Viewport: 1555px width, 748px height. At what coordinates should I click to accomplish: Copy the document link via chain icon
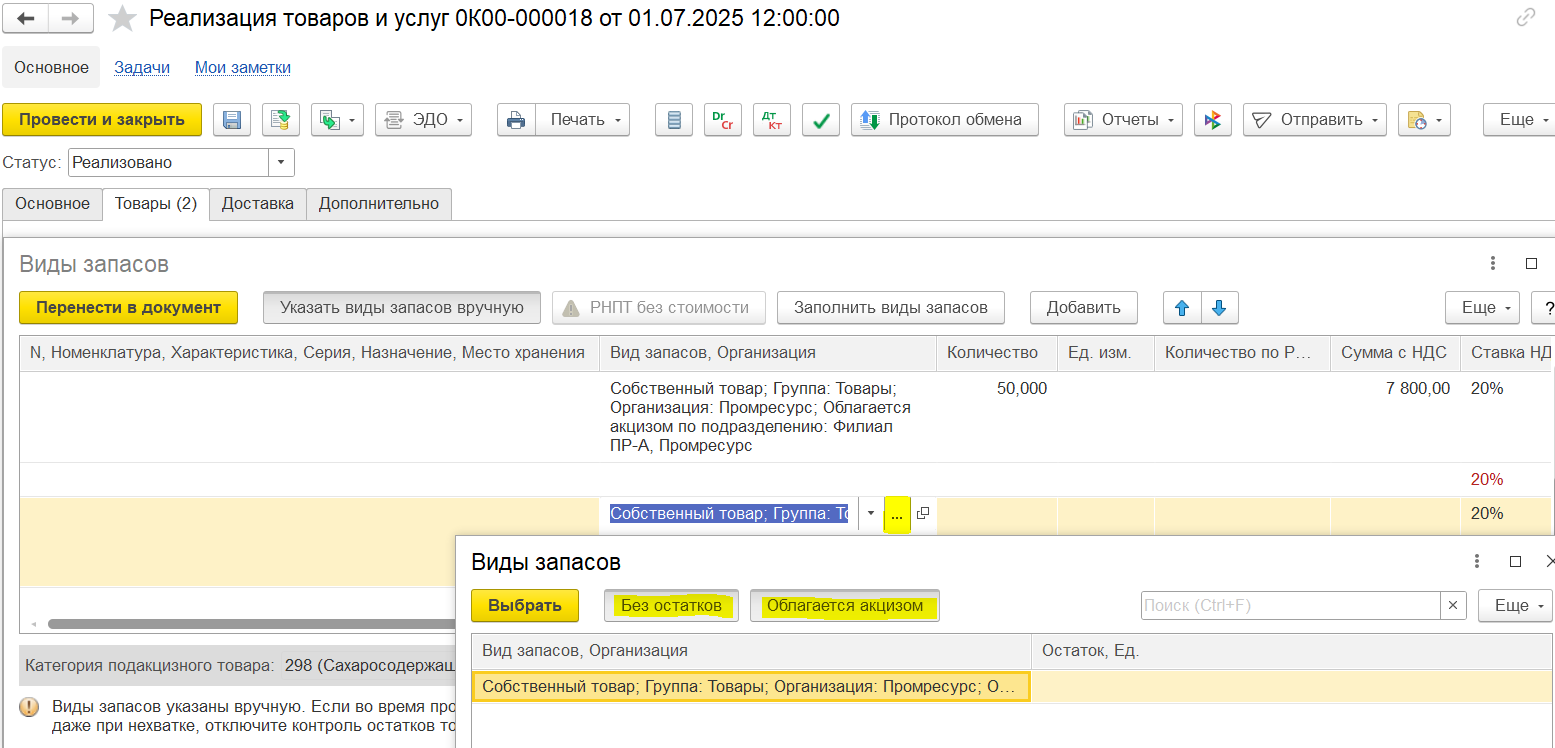click(x=1525, y=17)
